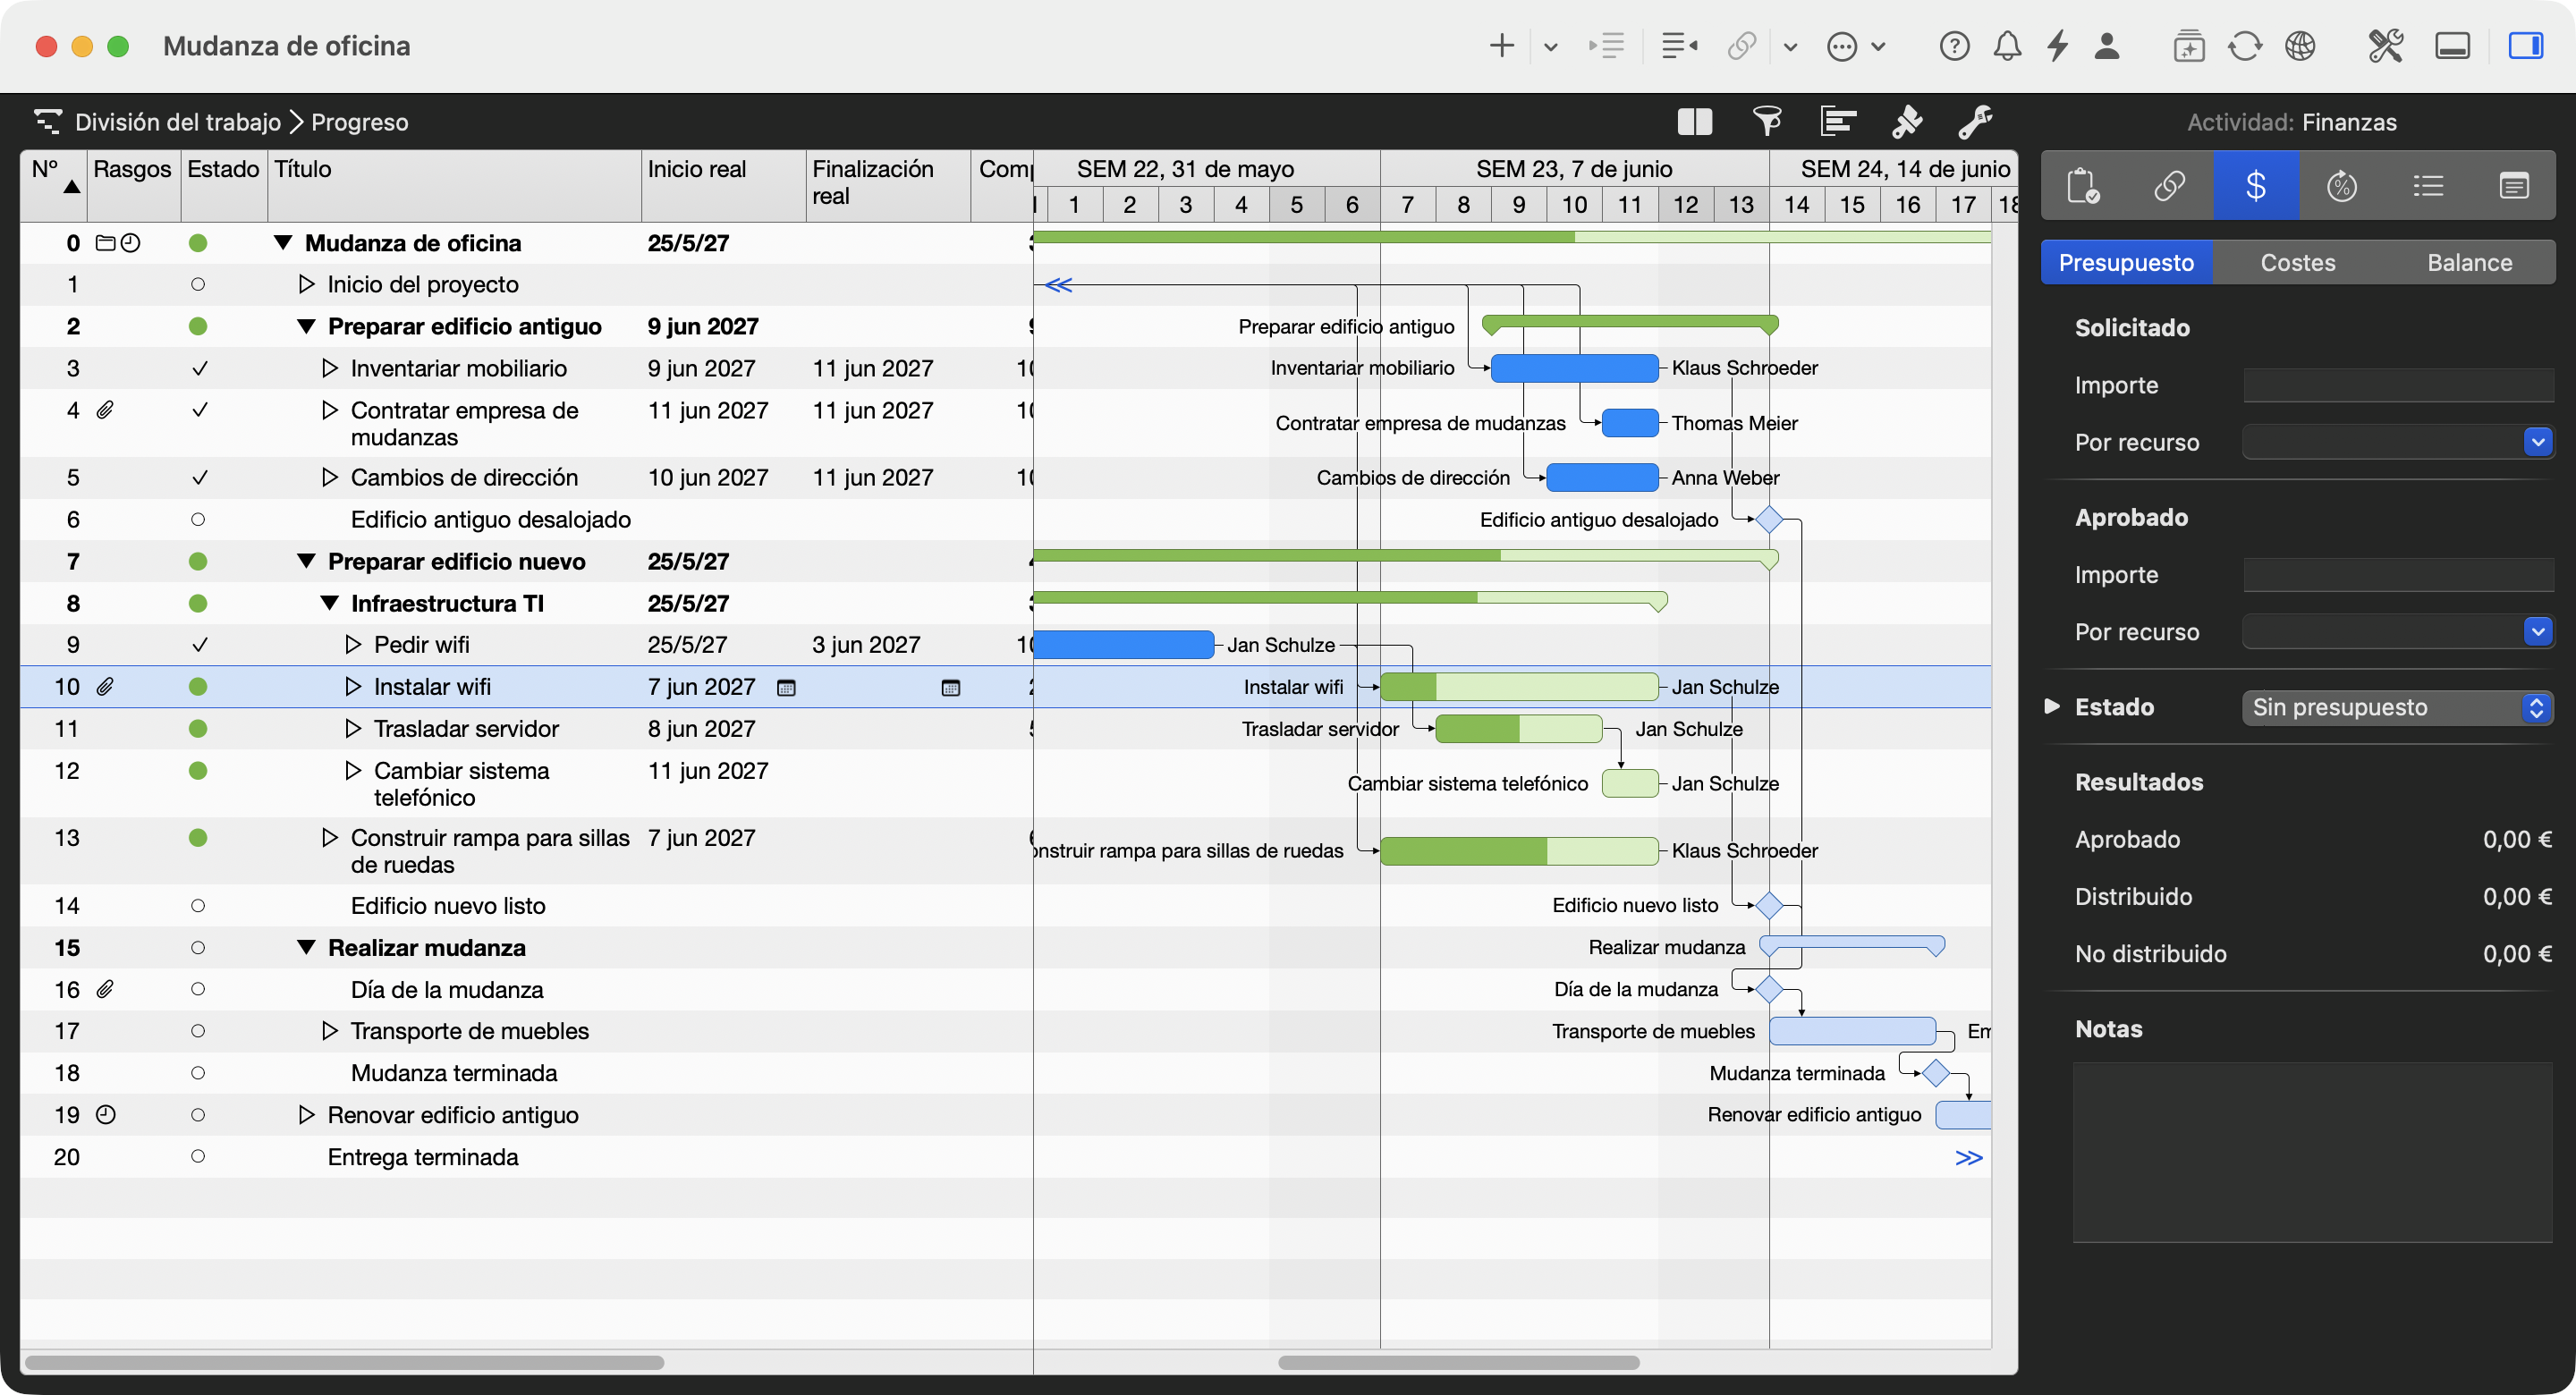Click the sync arrows icon
The width and height of the screenshot is (2576, 1395).
pos(2244,46)
